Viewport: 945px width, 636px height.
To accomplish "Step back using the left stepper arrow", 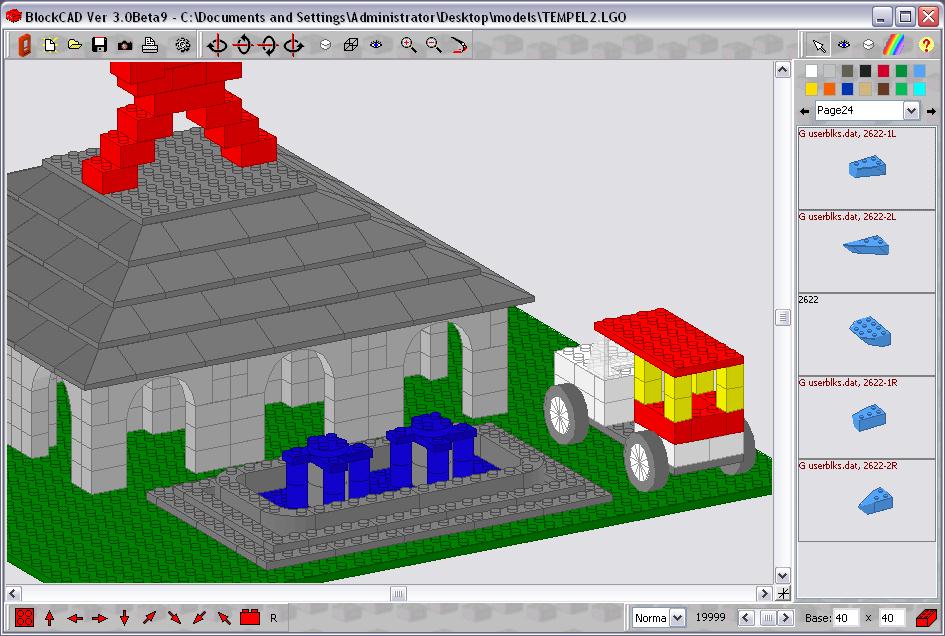I will (x=746, y=618).
